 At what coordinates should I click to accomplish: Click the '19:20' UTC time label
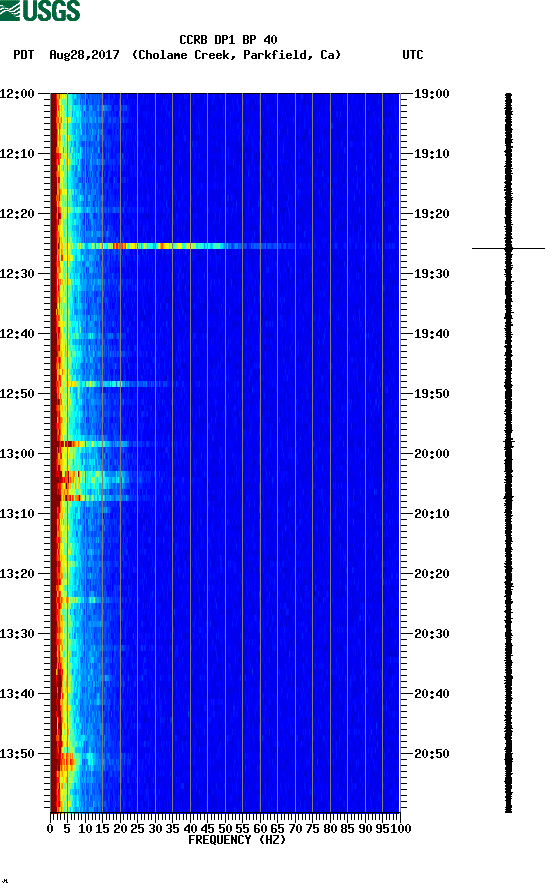(431, 213)
